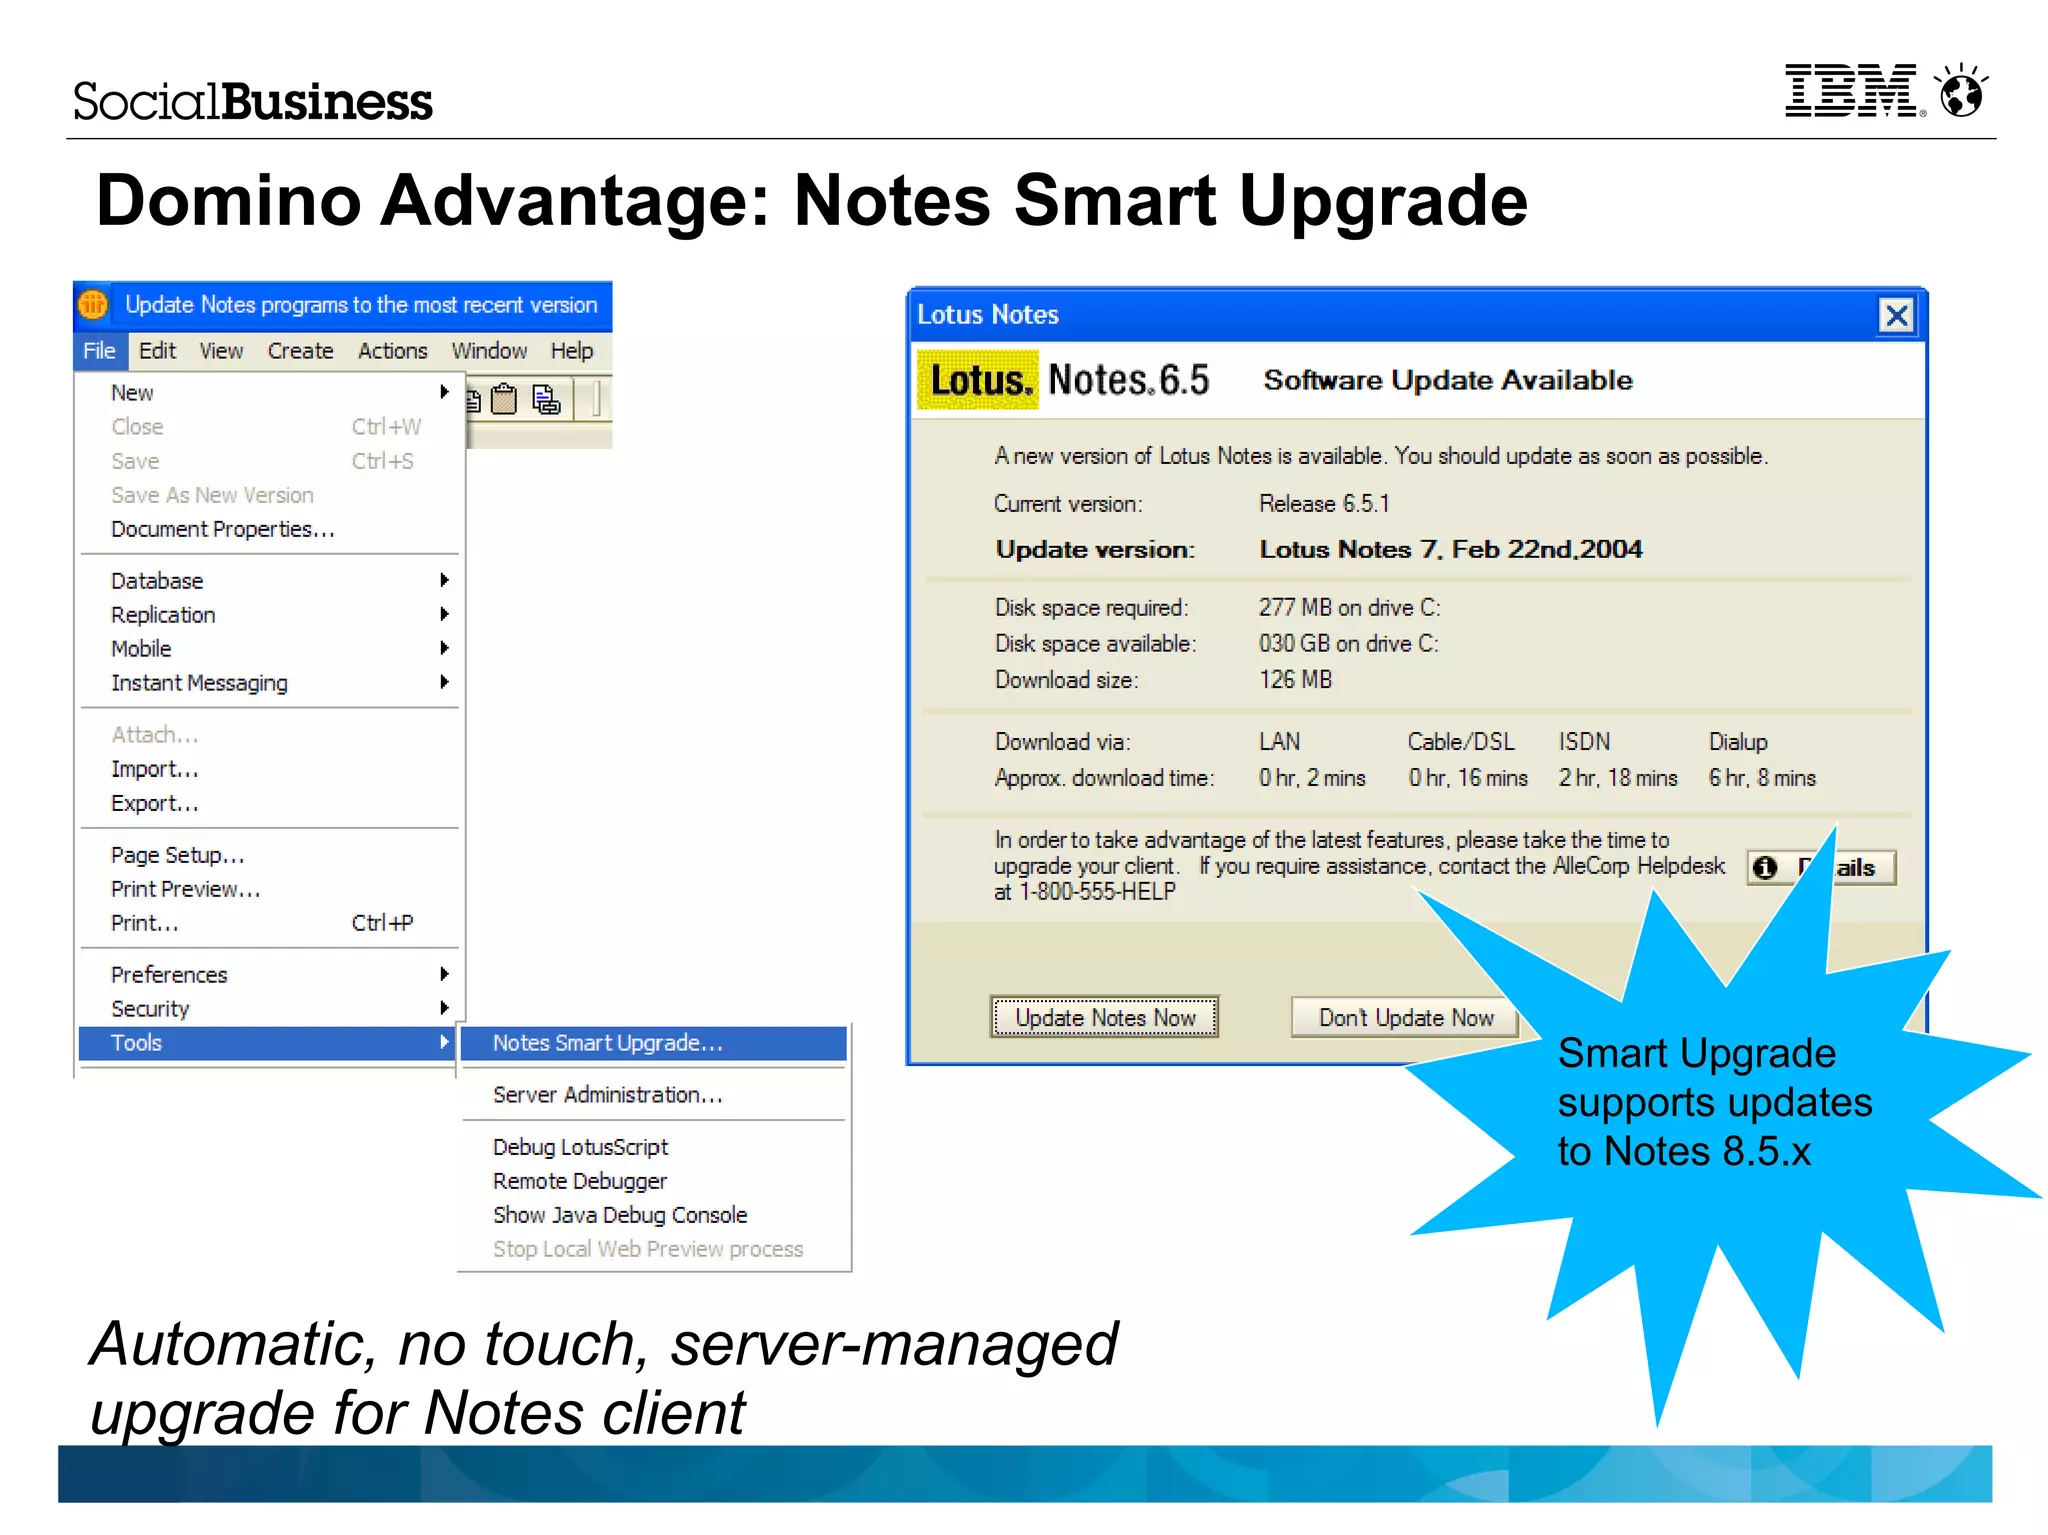Image resolution: width=2048 pixels, height=1535 pixels.
Task: Choose Export... from the File menu
Action: point(269,803)
